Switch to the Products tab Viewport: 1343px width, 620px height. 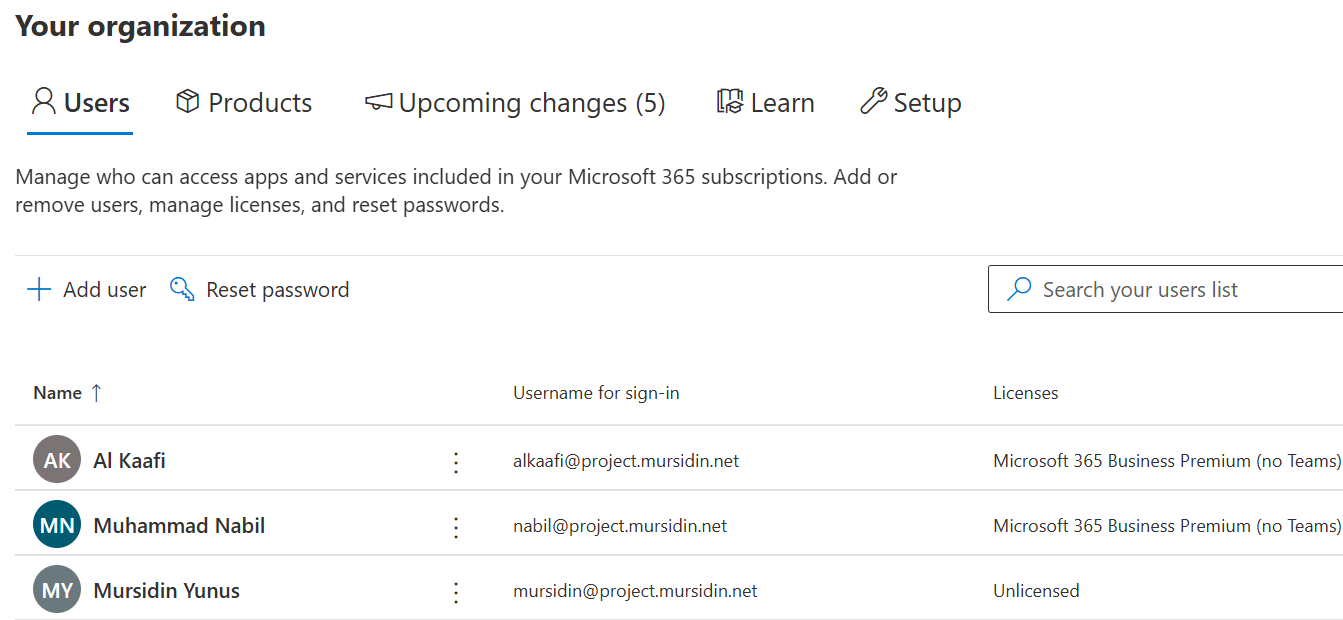(x=244, y=103)
